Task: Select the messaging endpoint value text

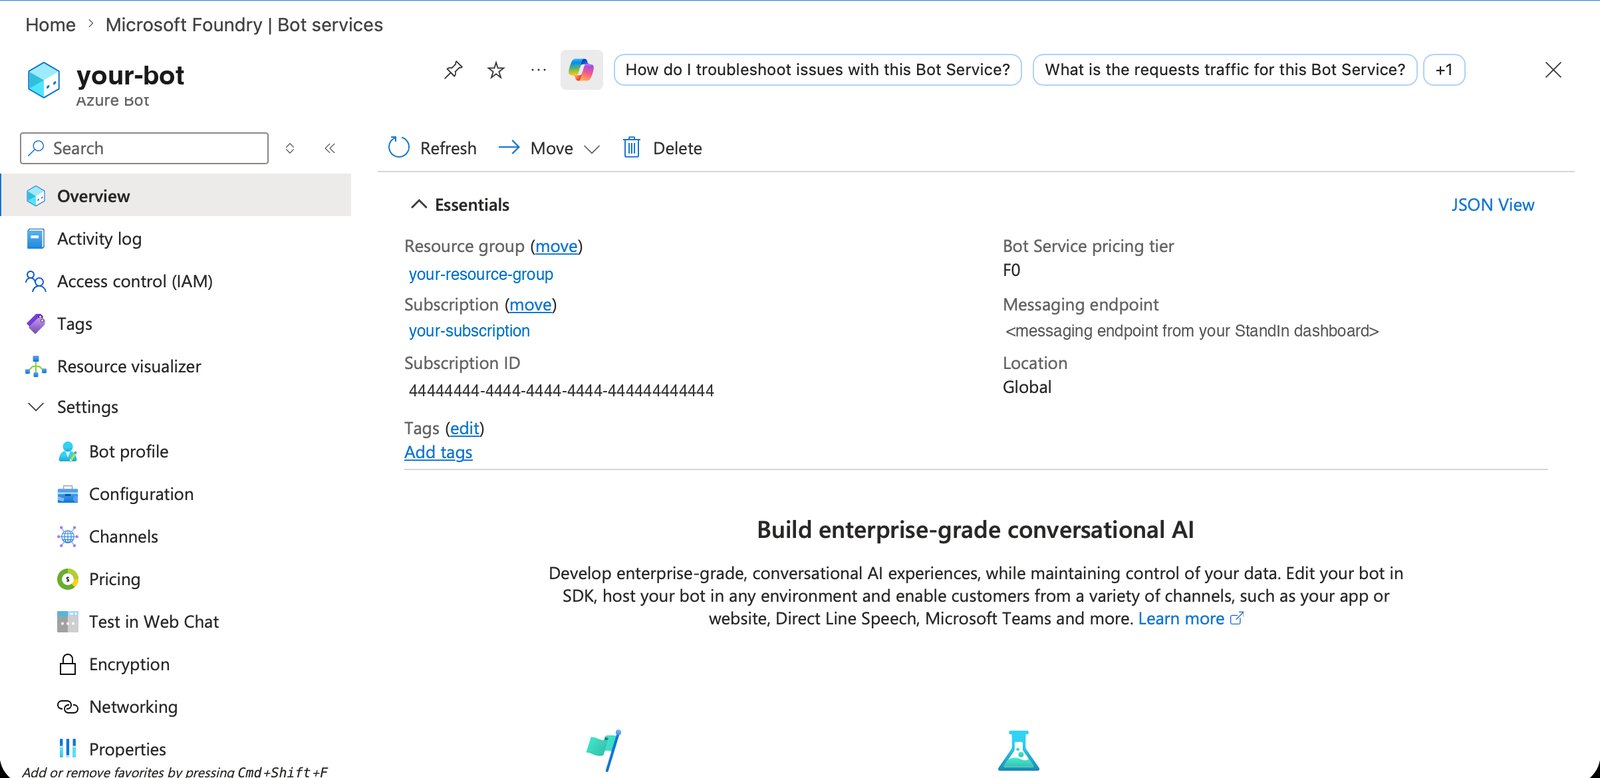Action: 1192,331
